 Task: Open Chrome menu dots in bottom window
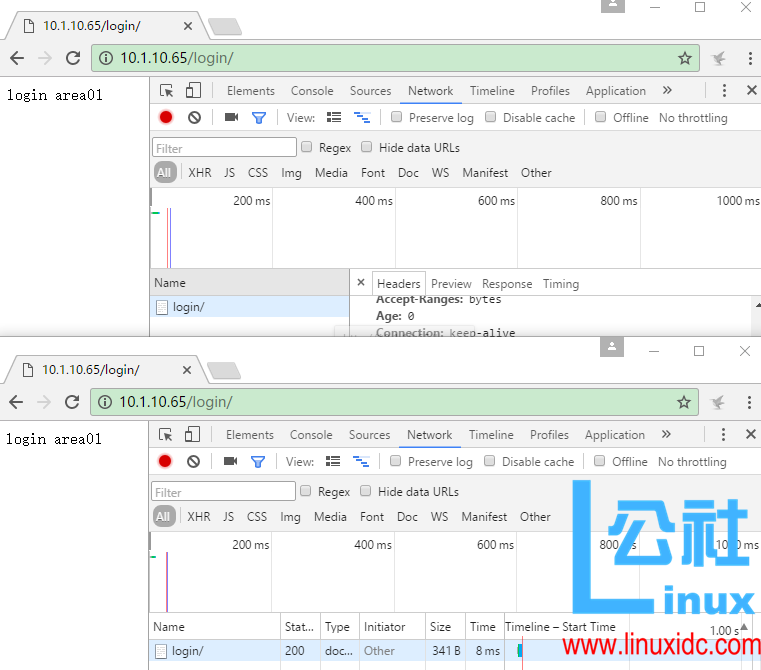point(749,402)
